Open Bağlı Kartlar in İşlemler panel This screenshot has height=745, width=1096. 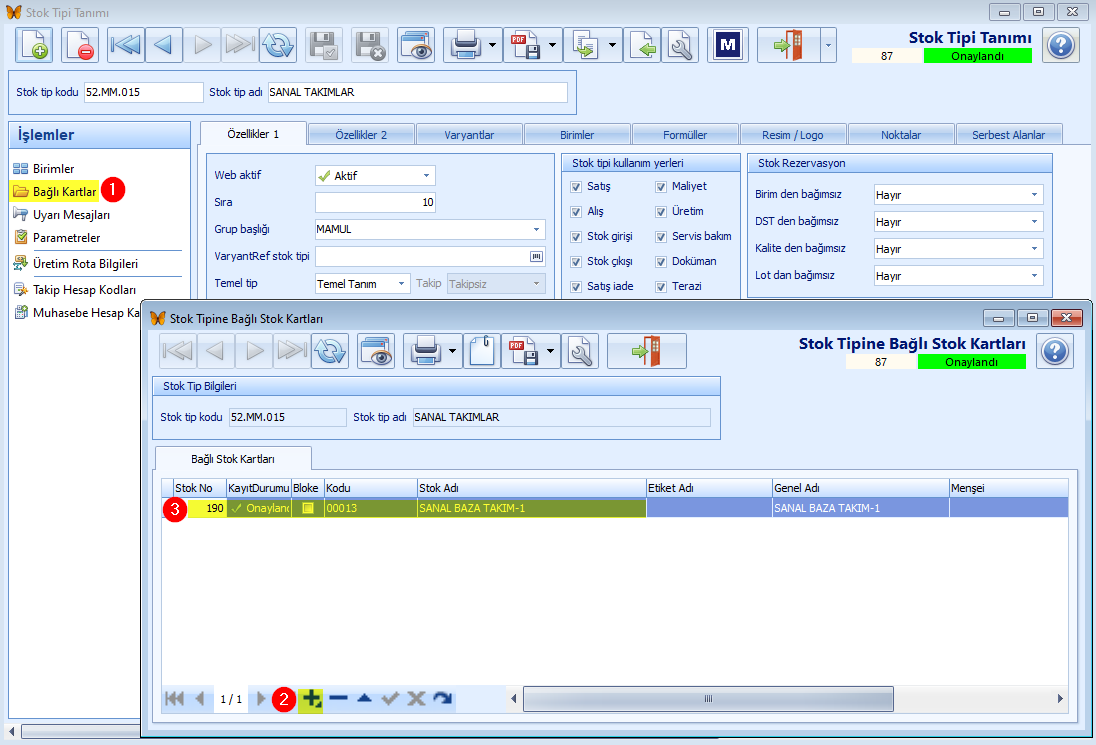point(55,191)
